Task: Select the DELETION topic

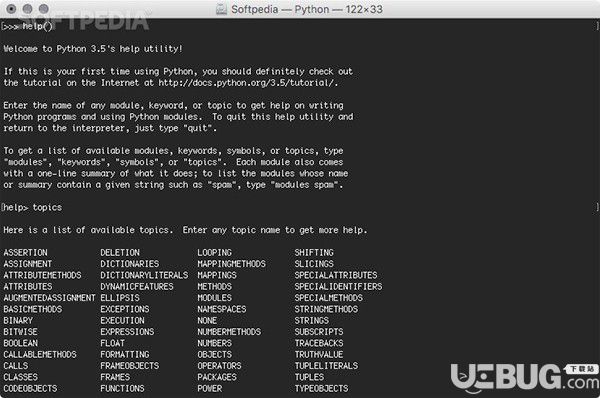Action: coord(120,253)
